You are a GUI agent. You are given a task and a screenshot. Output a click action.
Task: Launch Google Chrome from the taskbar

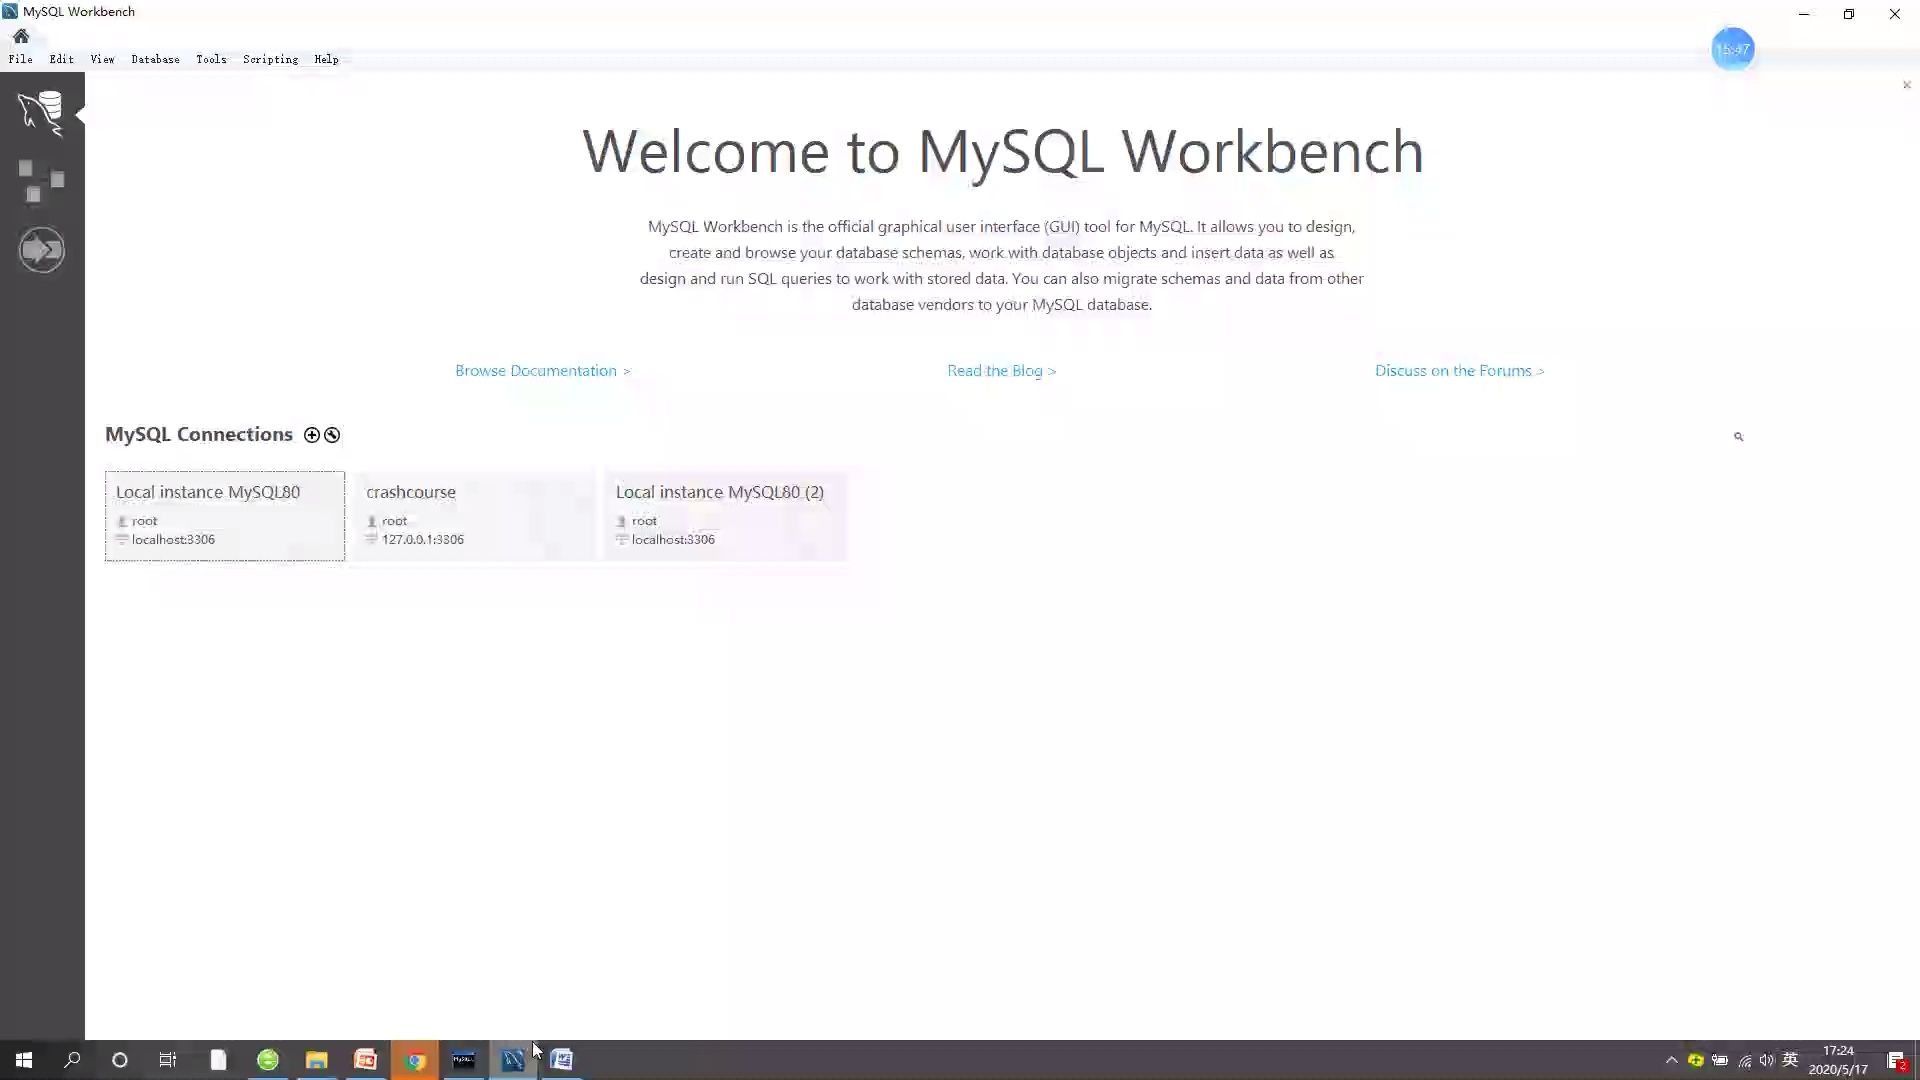click(414, 1060)
